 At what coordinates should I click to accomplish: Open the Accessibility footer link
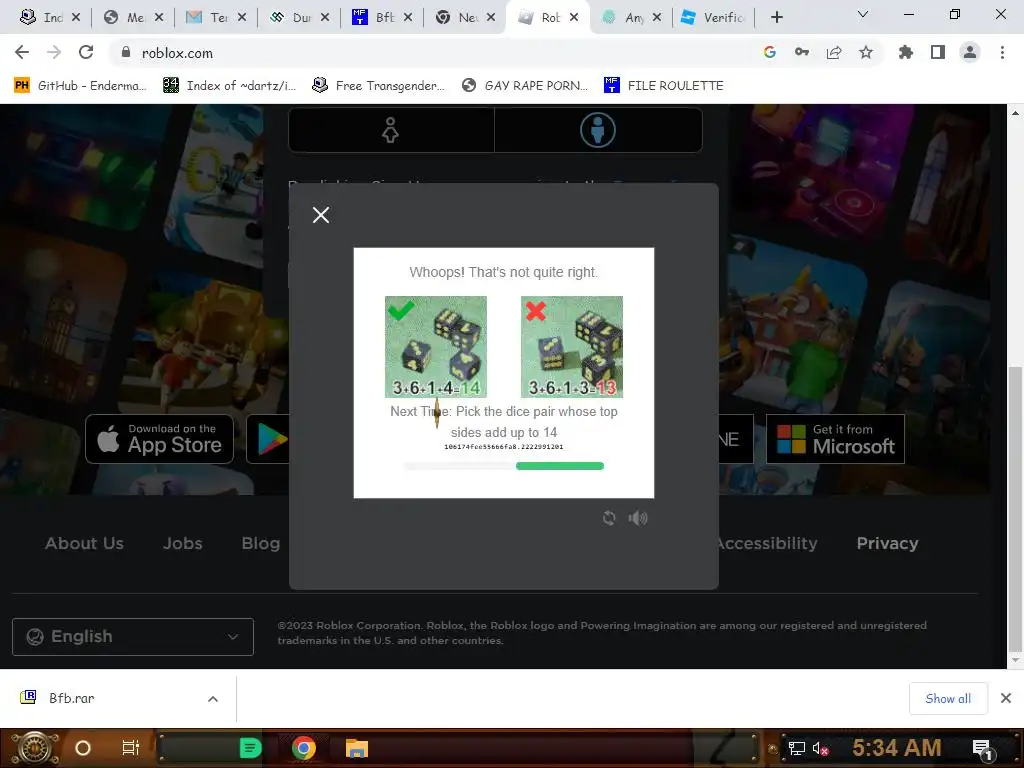768,543
